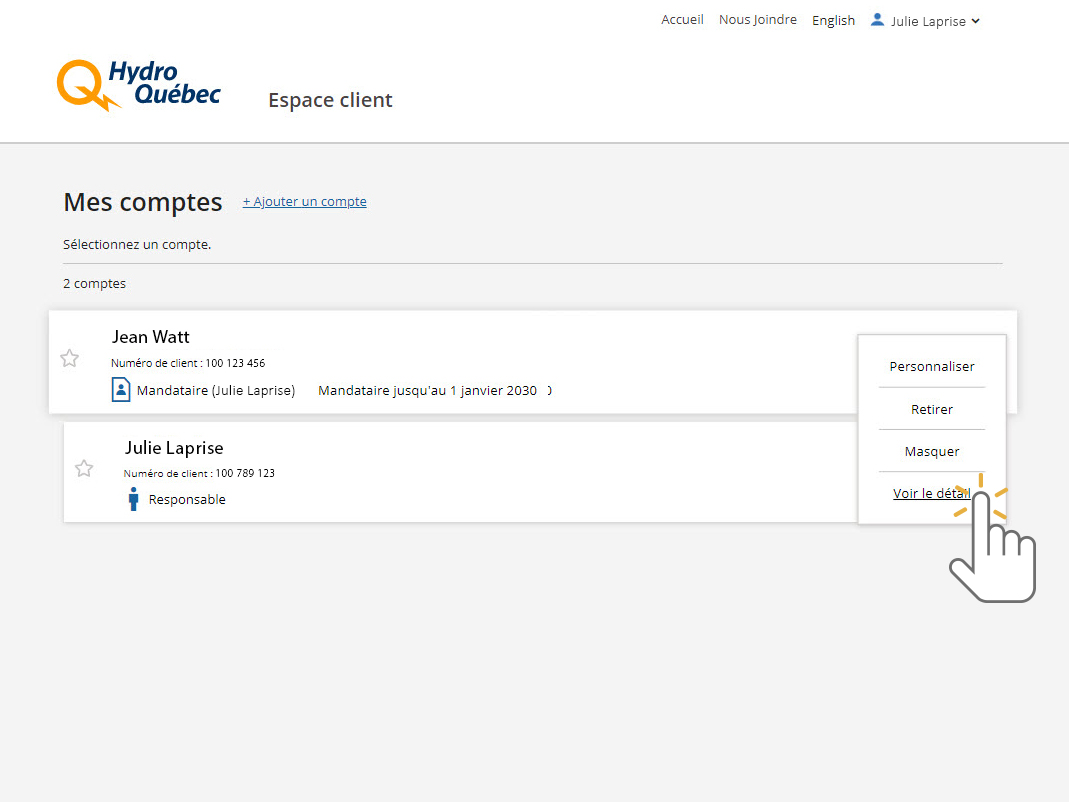The height and width of the screenshot is (802, 1069).
Task: Expand the Julie Laprise user menu chevron
Action: click(975, 21)
